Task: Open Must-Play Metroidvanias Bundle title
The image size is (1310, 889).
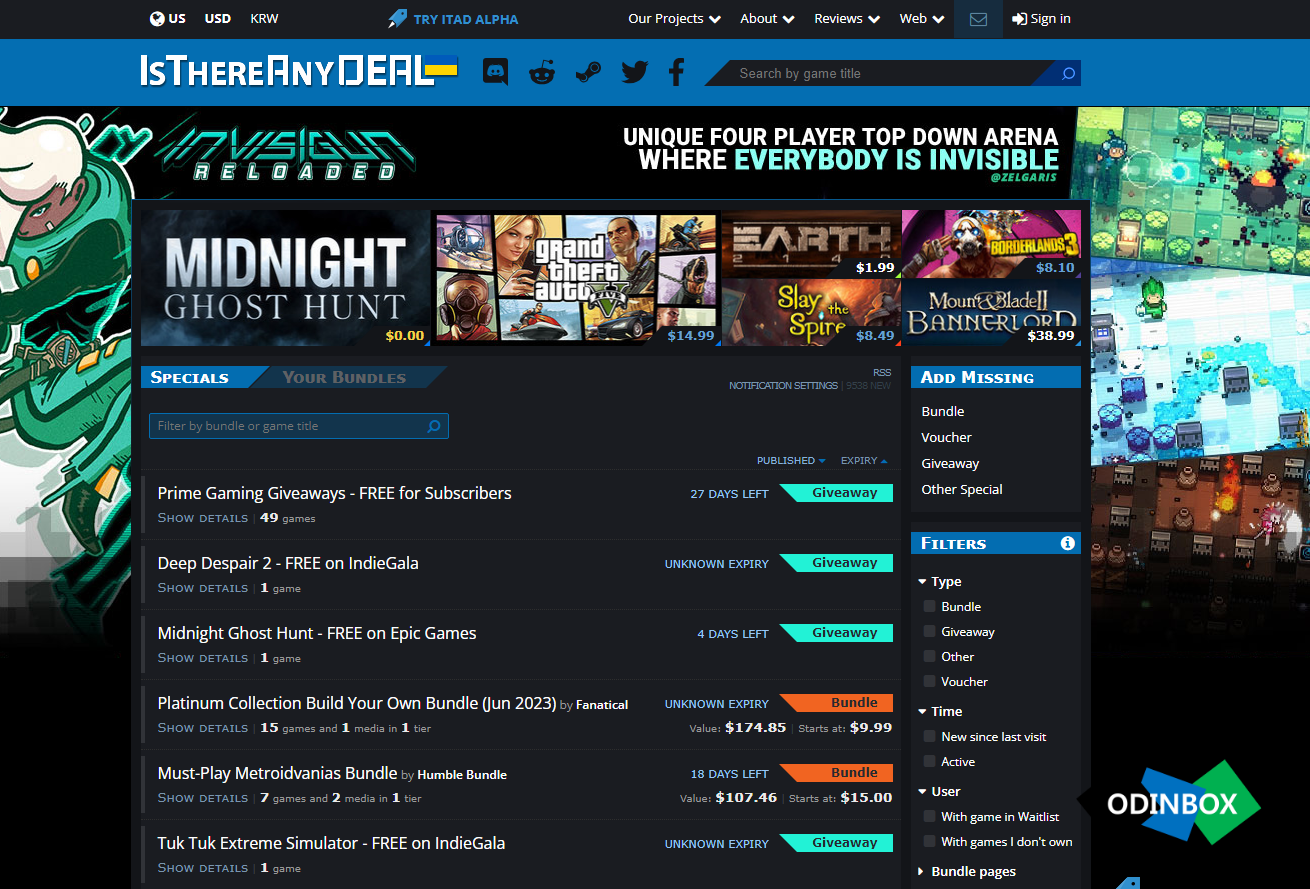Action: [277, 773]
